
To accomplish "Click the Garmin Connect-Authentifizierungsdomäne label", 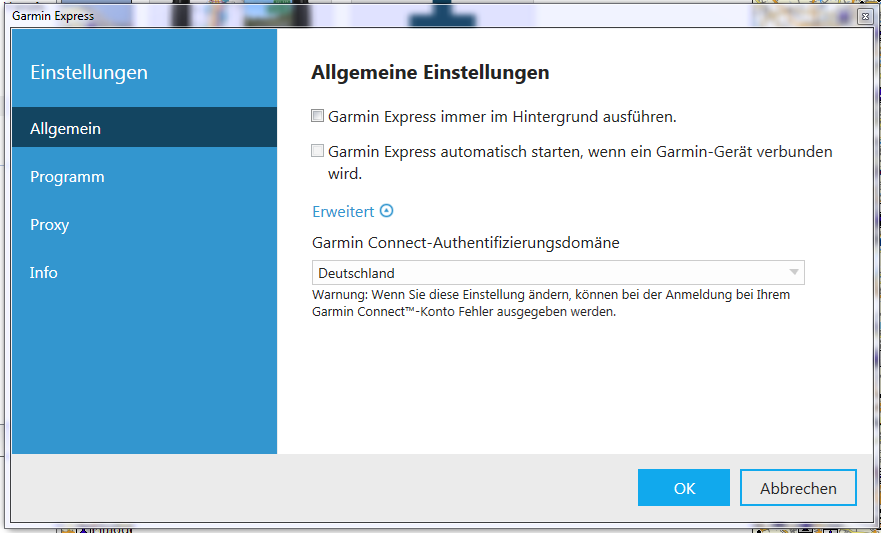I will point(466,243).
